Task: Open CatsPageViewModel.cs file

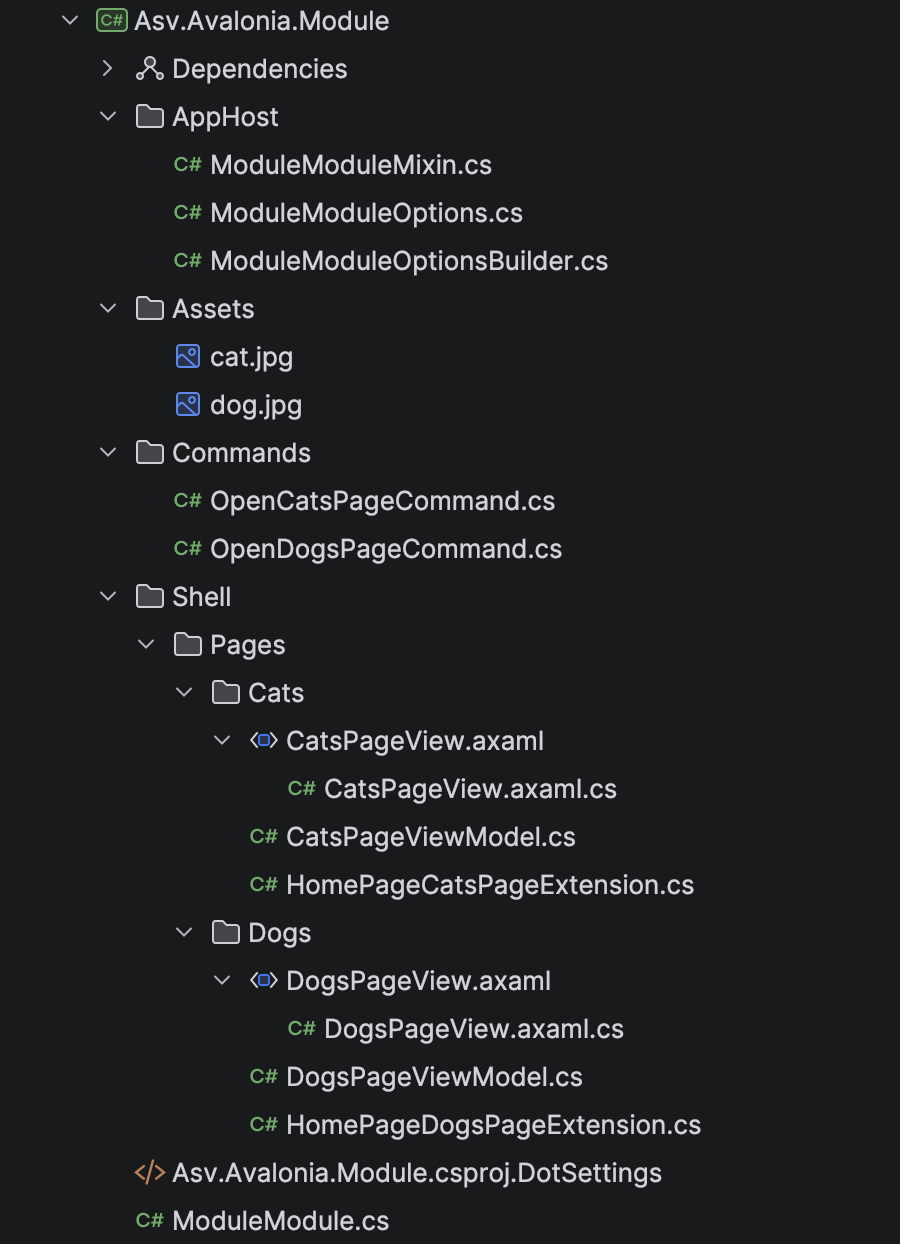Action: 430,837
